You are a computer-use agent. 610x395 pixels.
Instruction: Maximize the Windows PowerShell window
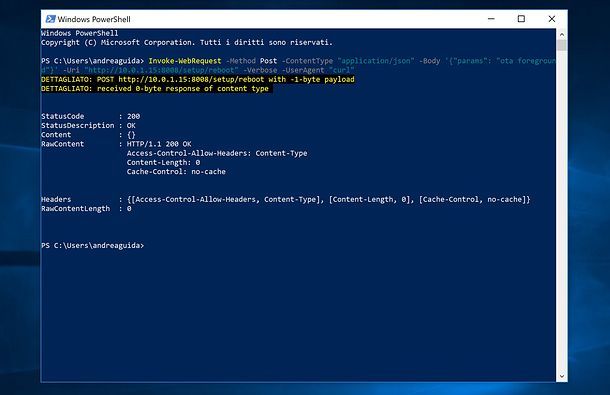point(521,19)
